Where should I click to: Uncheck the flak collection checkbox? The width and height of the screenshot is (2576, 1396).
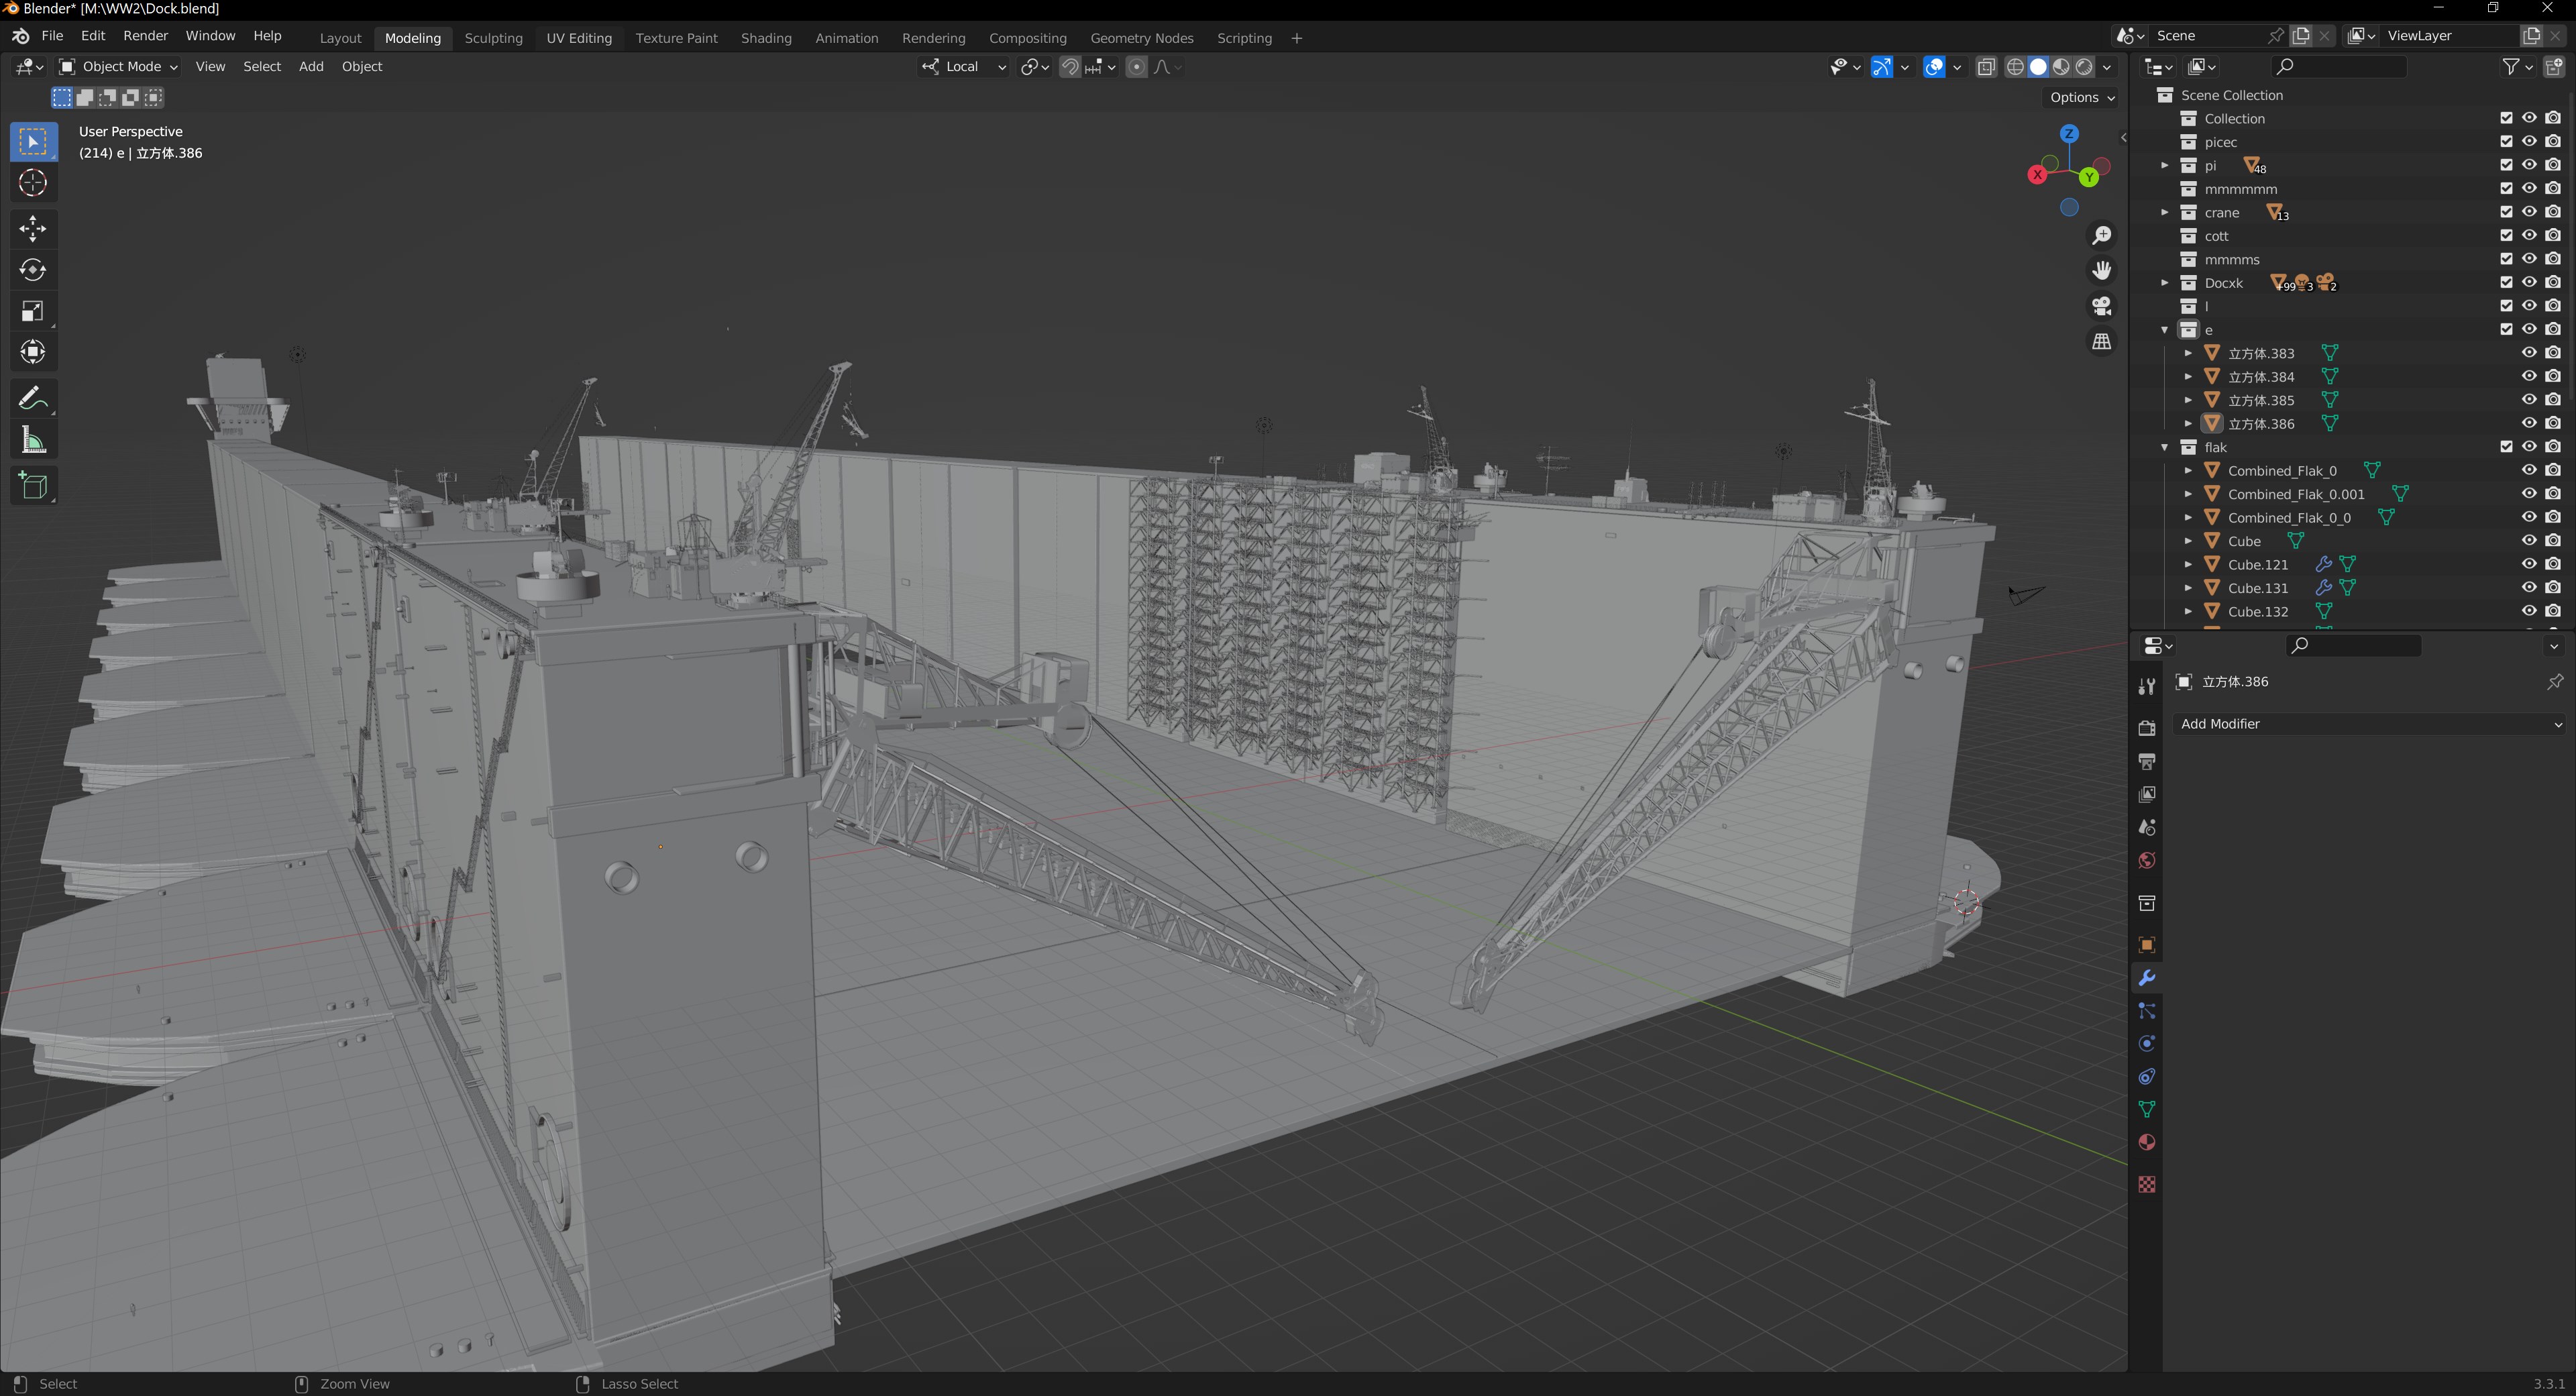(2506, 447)
